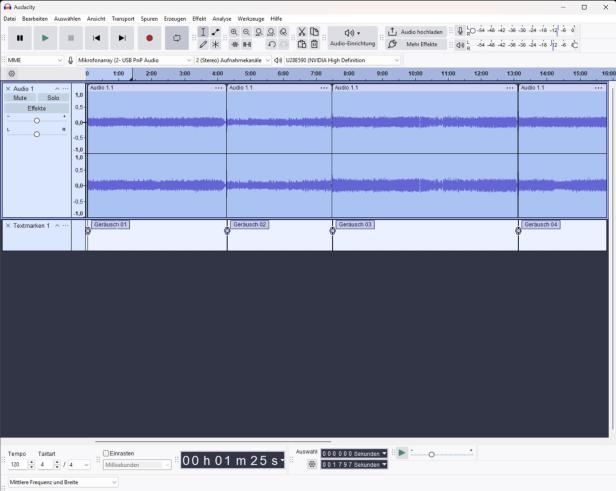Enable the Einrasten snapping checkbox
Image resolution: width=616 pixels, height=491 pixels.
pyautogui.click(x=106, y=453)
